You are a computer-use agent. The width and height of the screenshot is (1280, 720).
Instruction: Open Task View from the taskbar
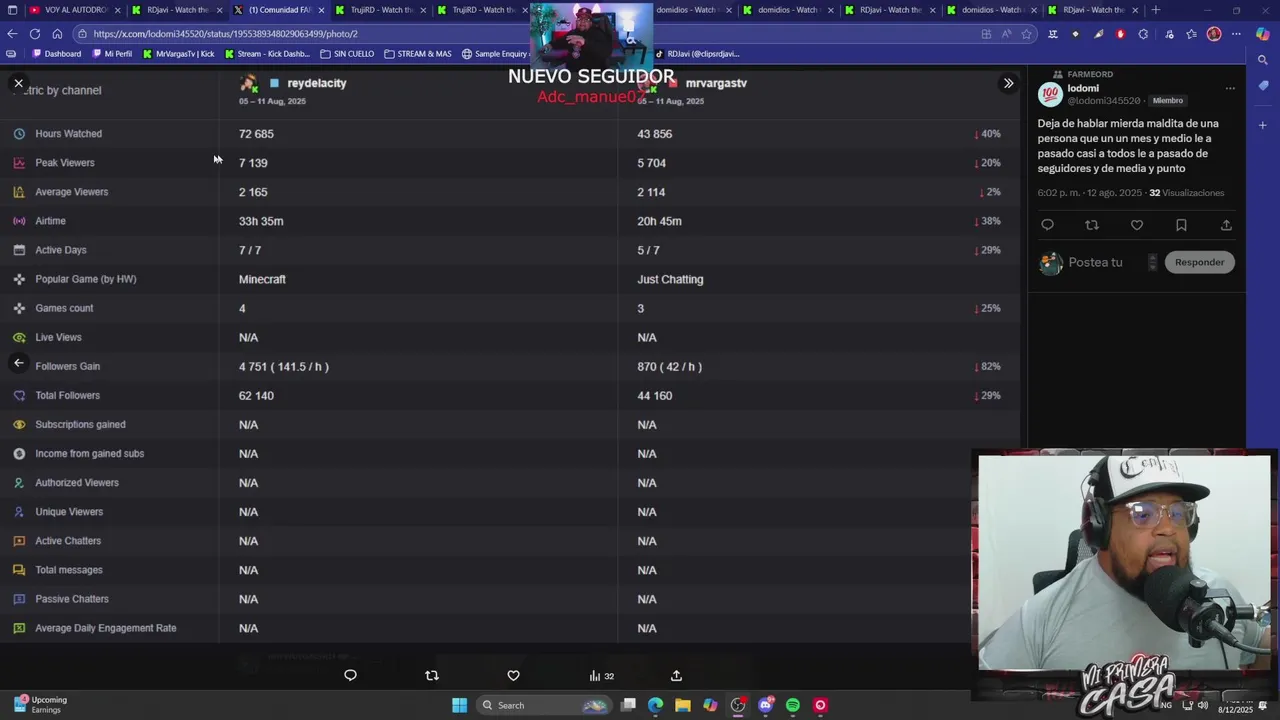tap(628, 705)
